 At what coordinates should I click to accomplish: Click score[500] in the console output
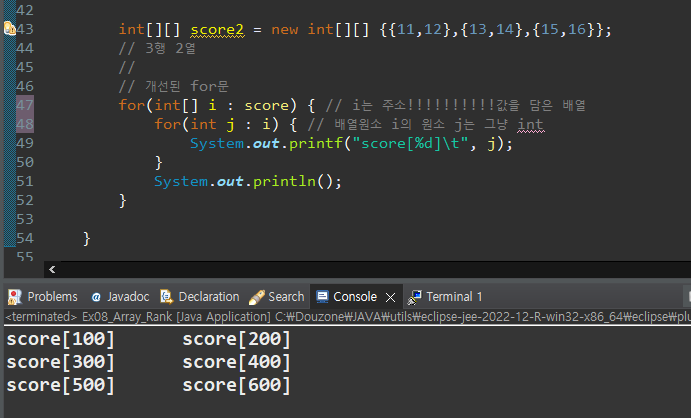point(60,385)
